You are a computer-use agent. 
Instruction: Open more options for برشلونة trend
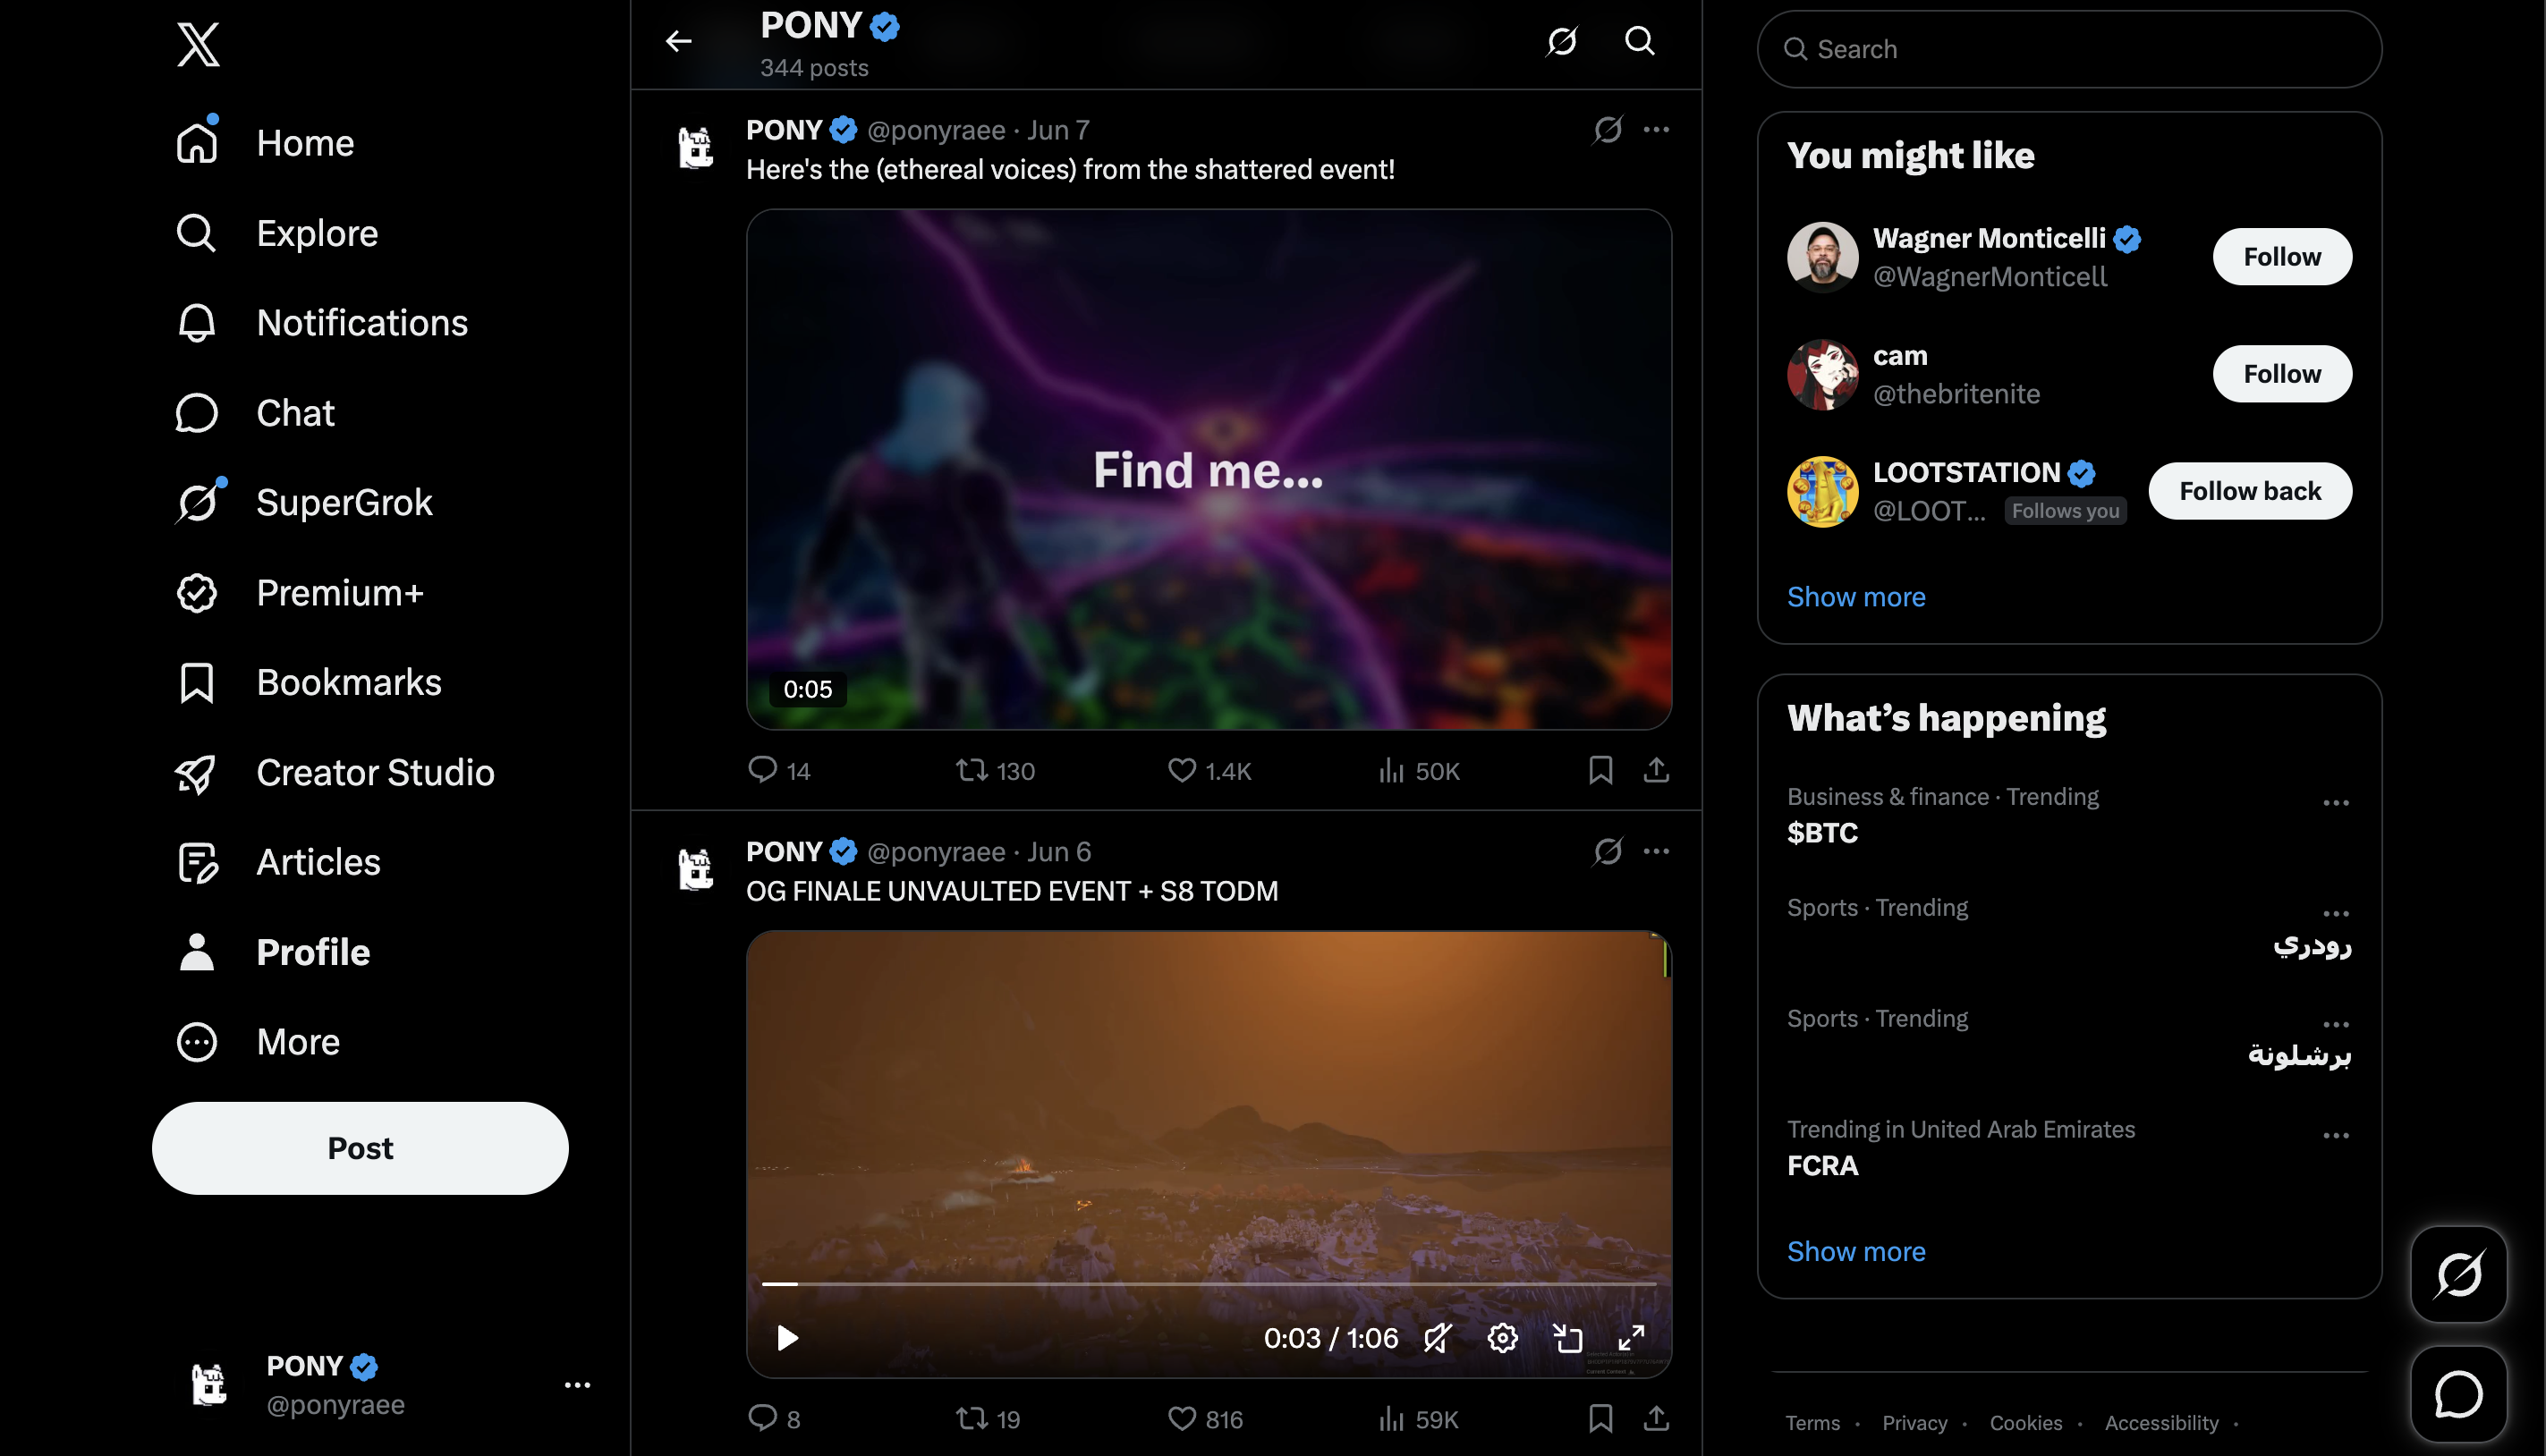[x=2336, y=1025]
